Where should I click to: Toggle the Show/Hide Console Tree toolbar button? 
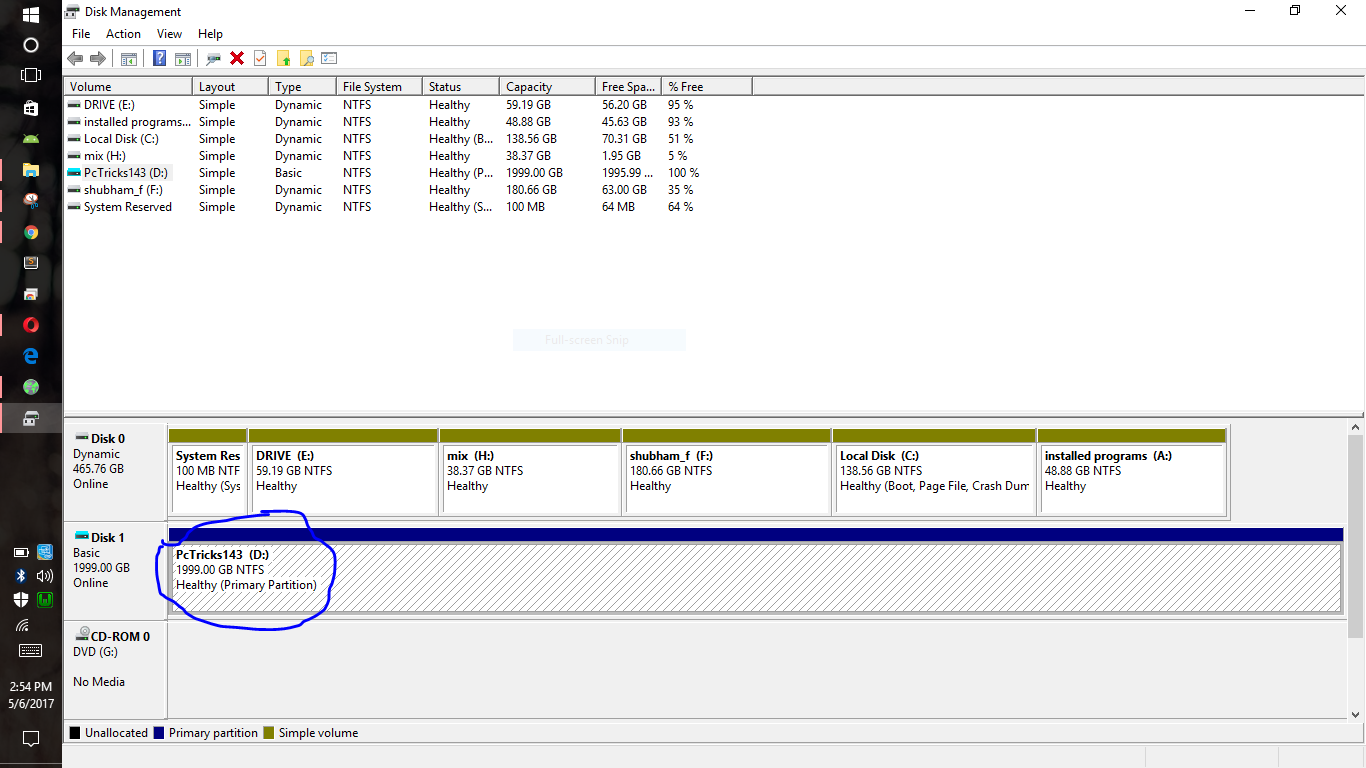(x=128, y=57)
